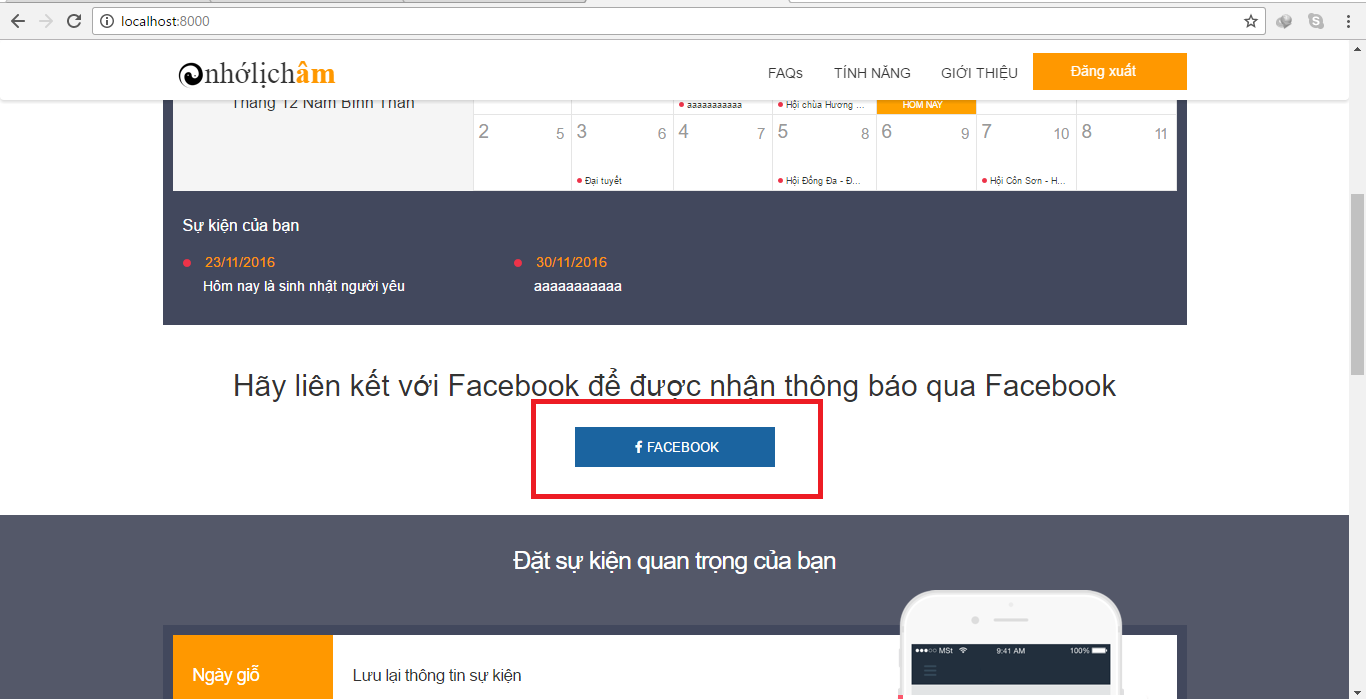
Task: Open the FAQs menu item
Action: click(x=785, y=73)
